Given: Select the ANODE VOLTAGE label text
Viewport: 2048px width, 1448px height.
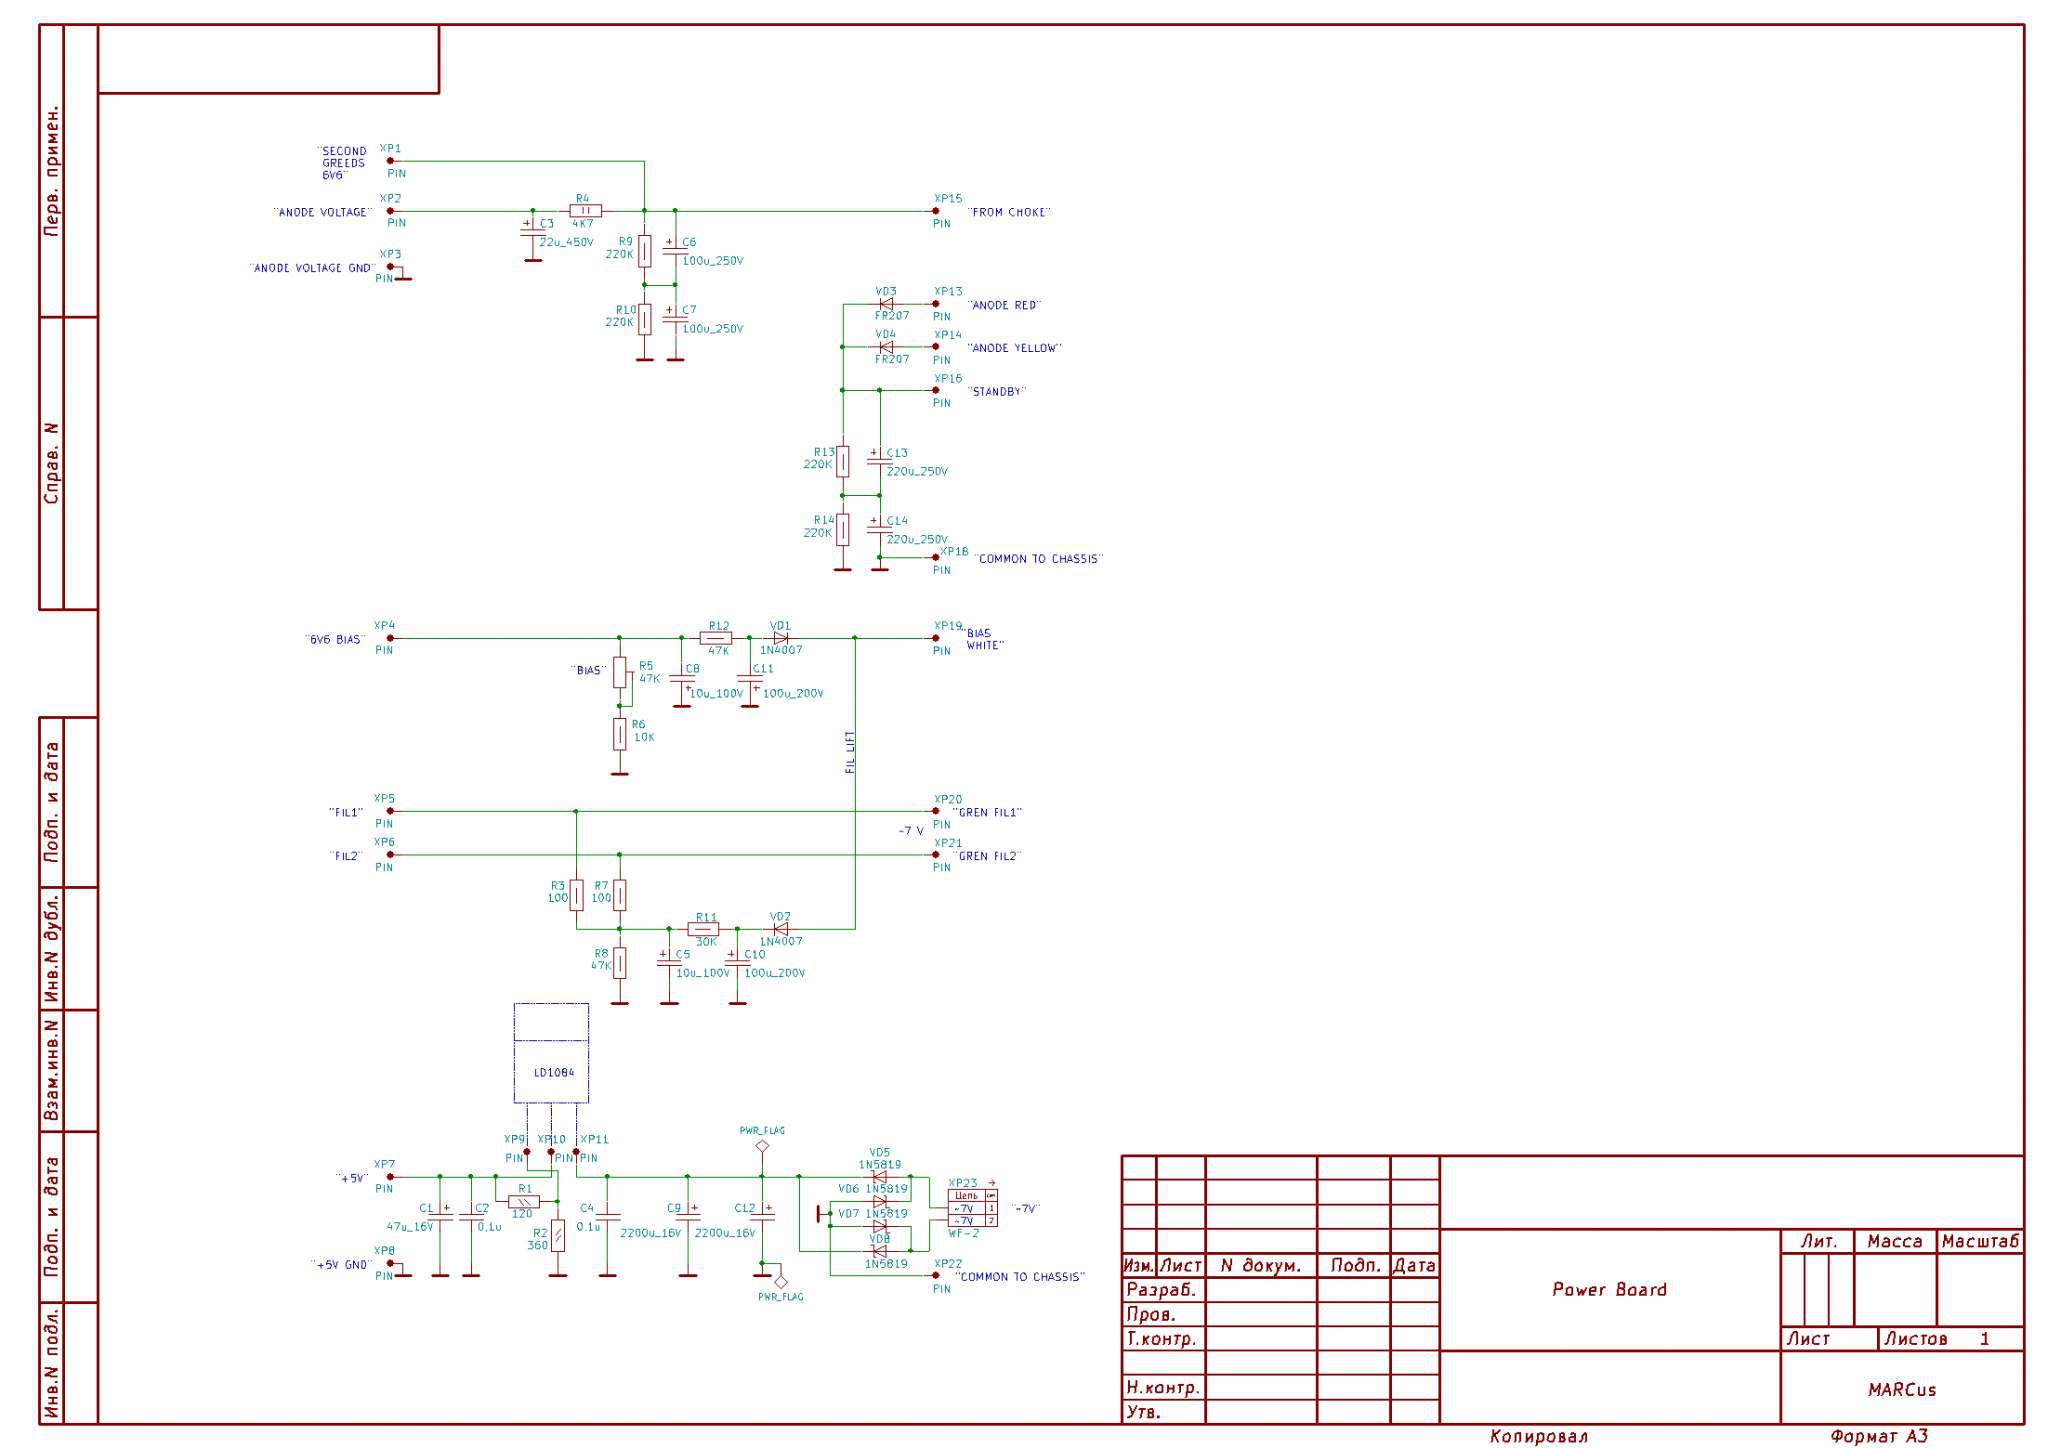Looking at the screenshot, I should (x=322, y=212).
